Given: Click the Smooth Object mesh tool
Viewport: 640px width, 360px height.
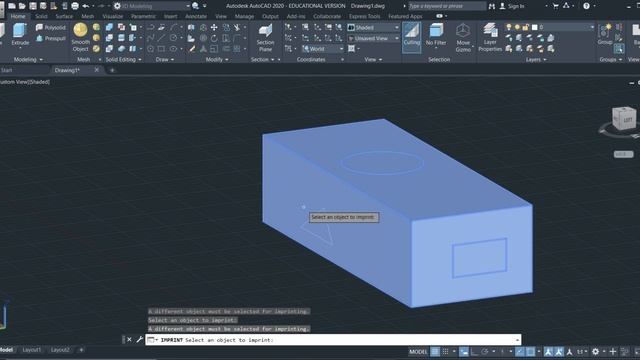Looking at the screenshot, I should (x=80, y=37).
